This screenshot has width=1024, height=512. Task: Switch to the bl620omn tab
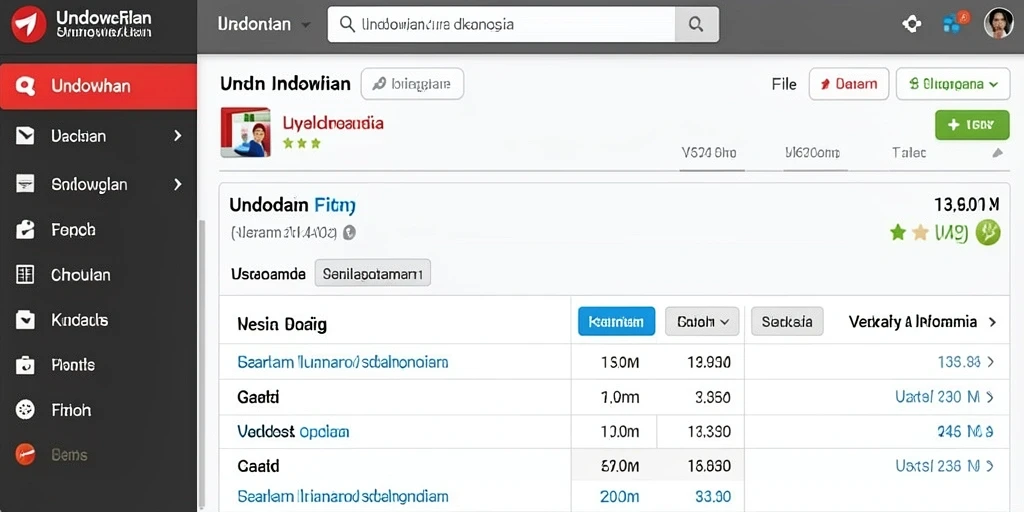(812, 153)
